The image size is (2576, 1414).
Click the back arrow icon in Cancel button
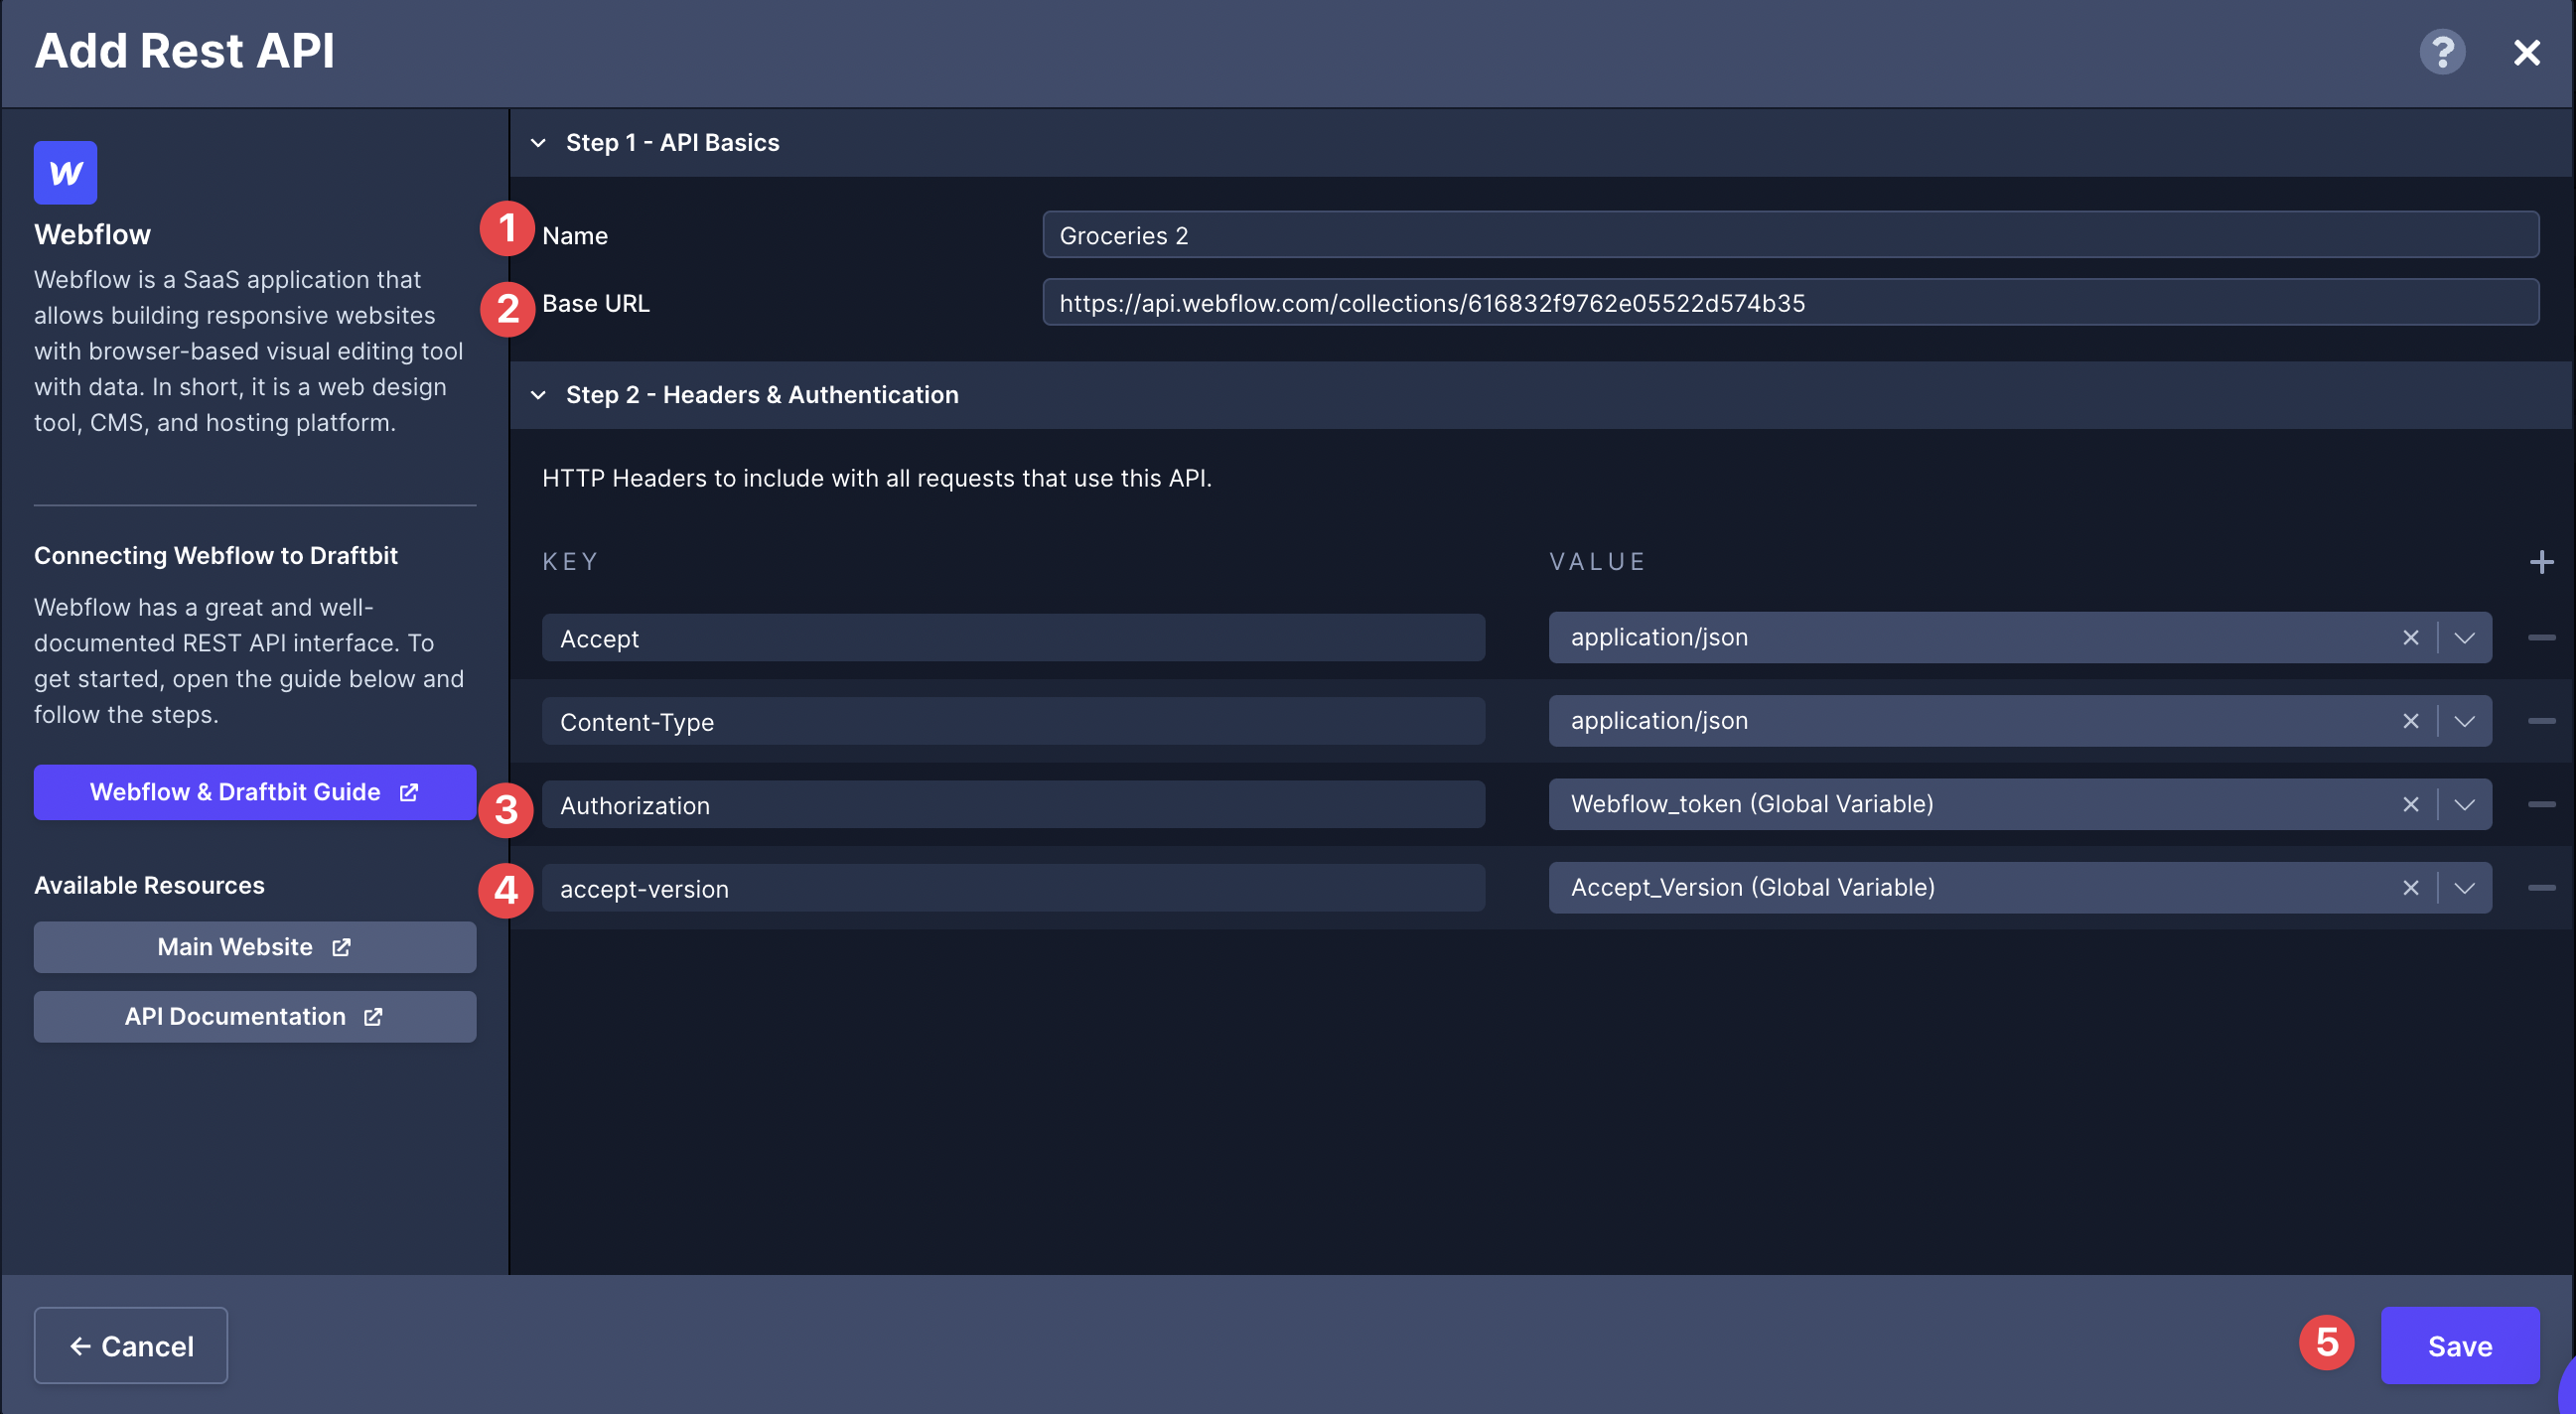point(80,1346)
